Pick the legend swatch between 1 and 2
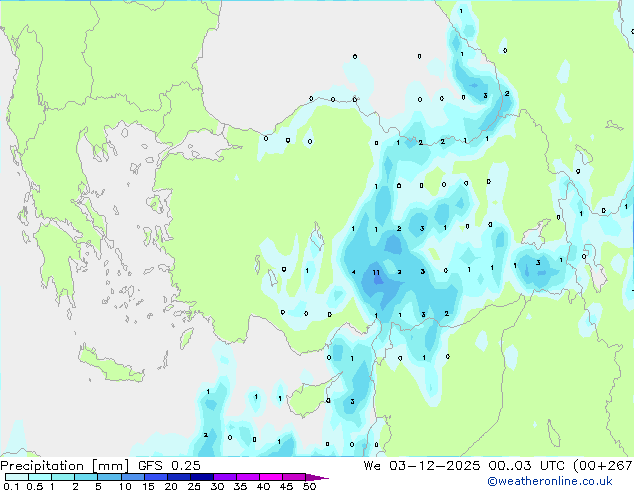634x490 pixels. click(x=63, y=477)
